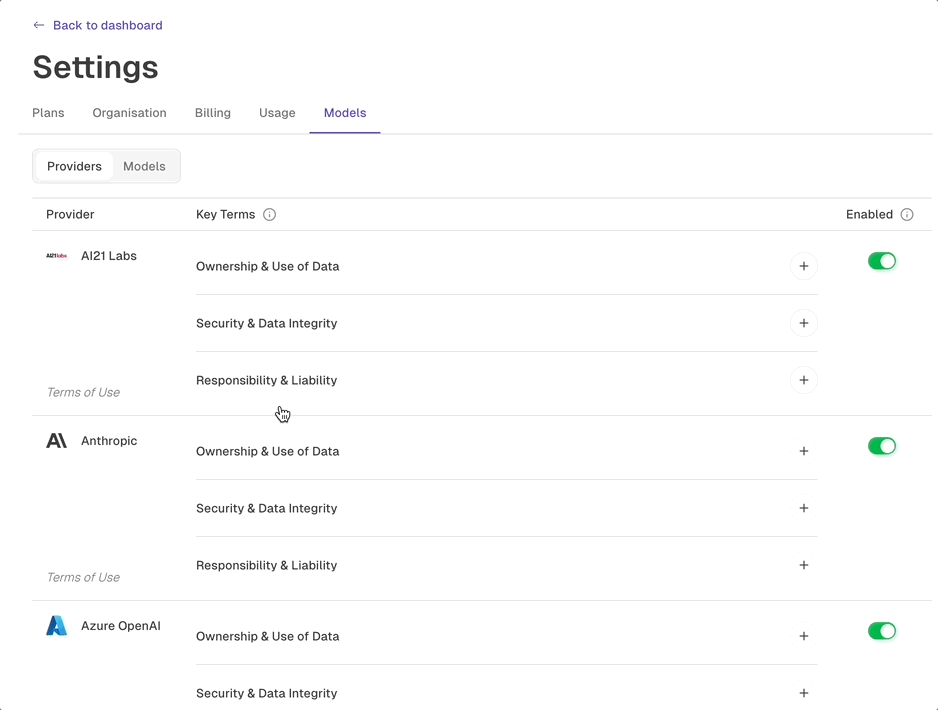
Task: Expand Azure OpenAI Ownership & Use of Data
Action: click(x=804, y=636)
